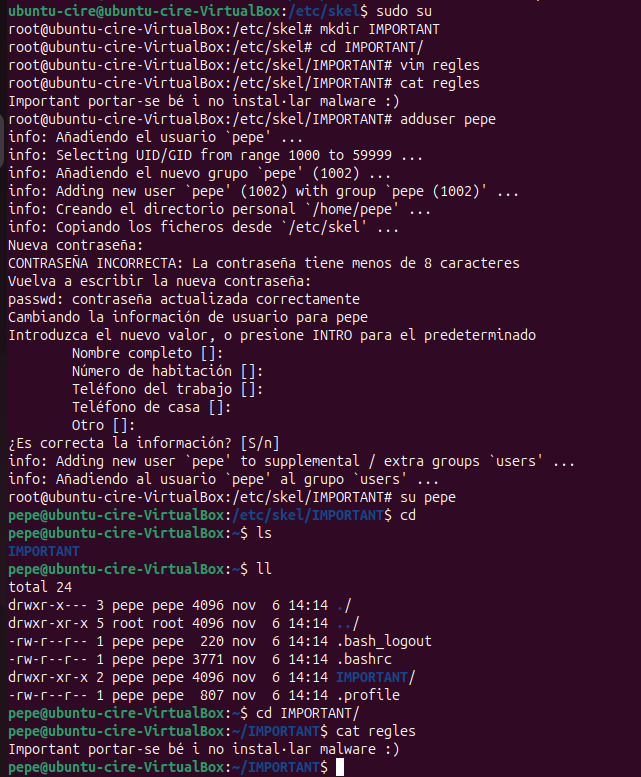Click the "Número de habitación []:" field line

coord(160,371)
